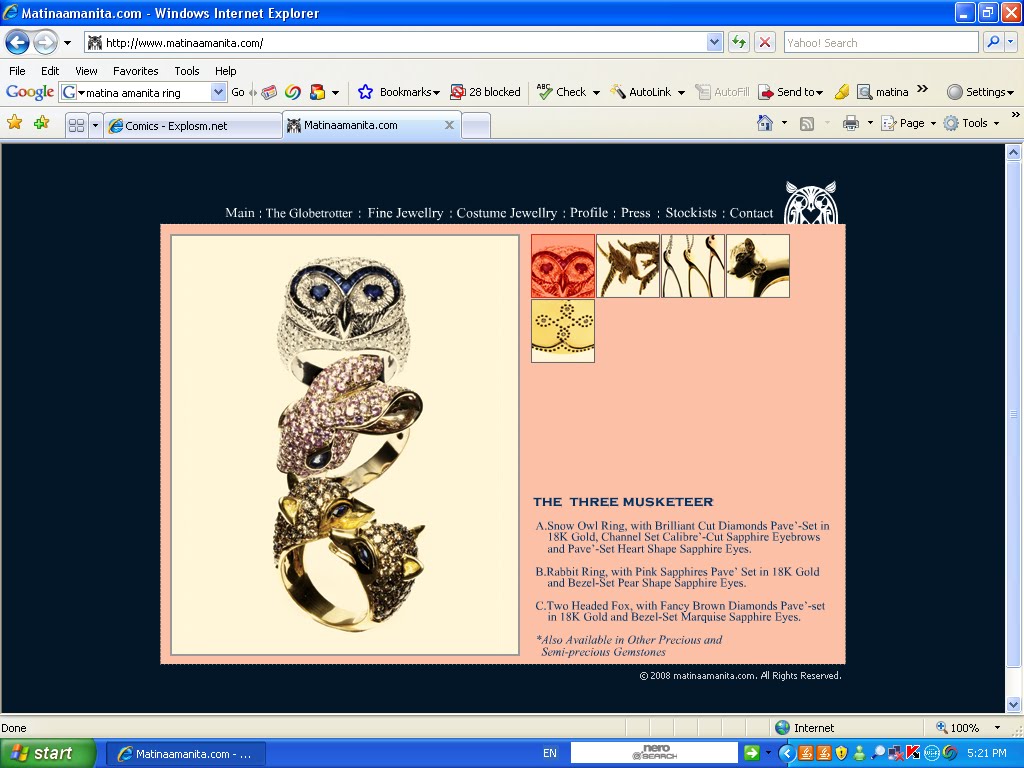The image size is (1024, 768).
Task: Select the yellow dotted pattern thumbnail
Action: [563, 330]
